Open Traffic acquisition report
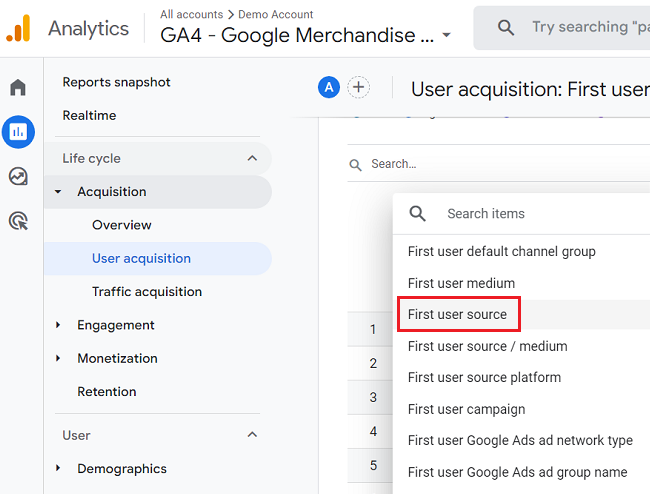 (x=147, y=292)
